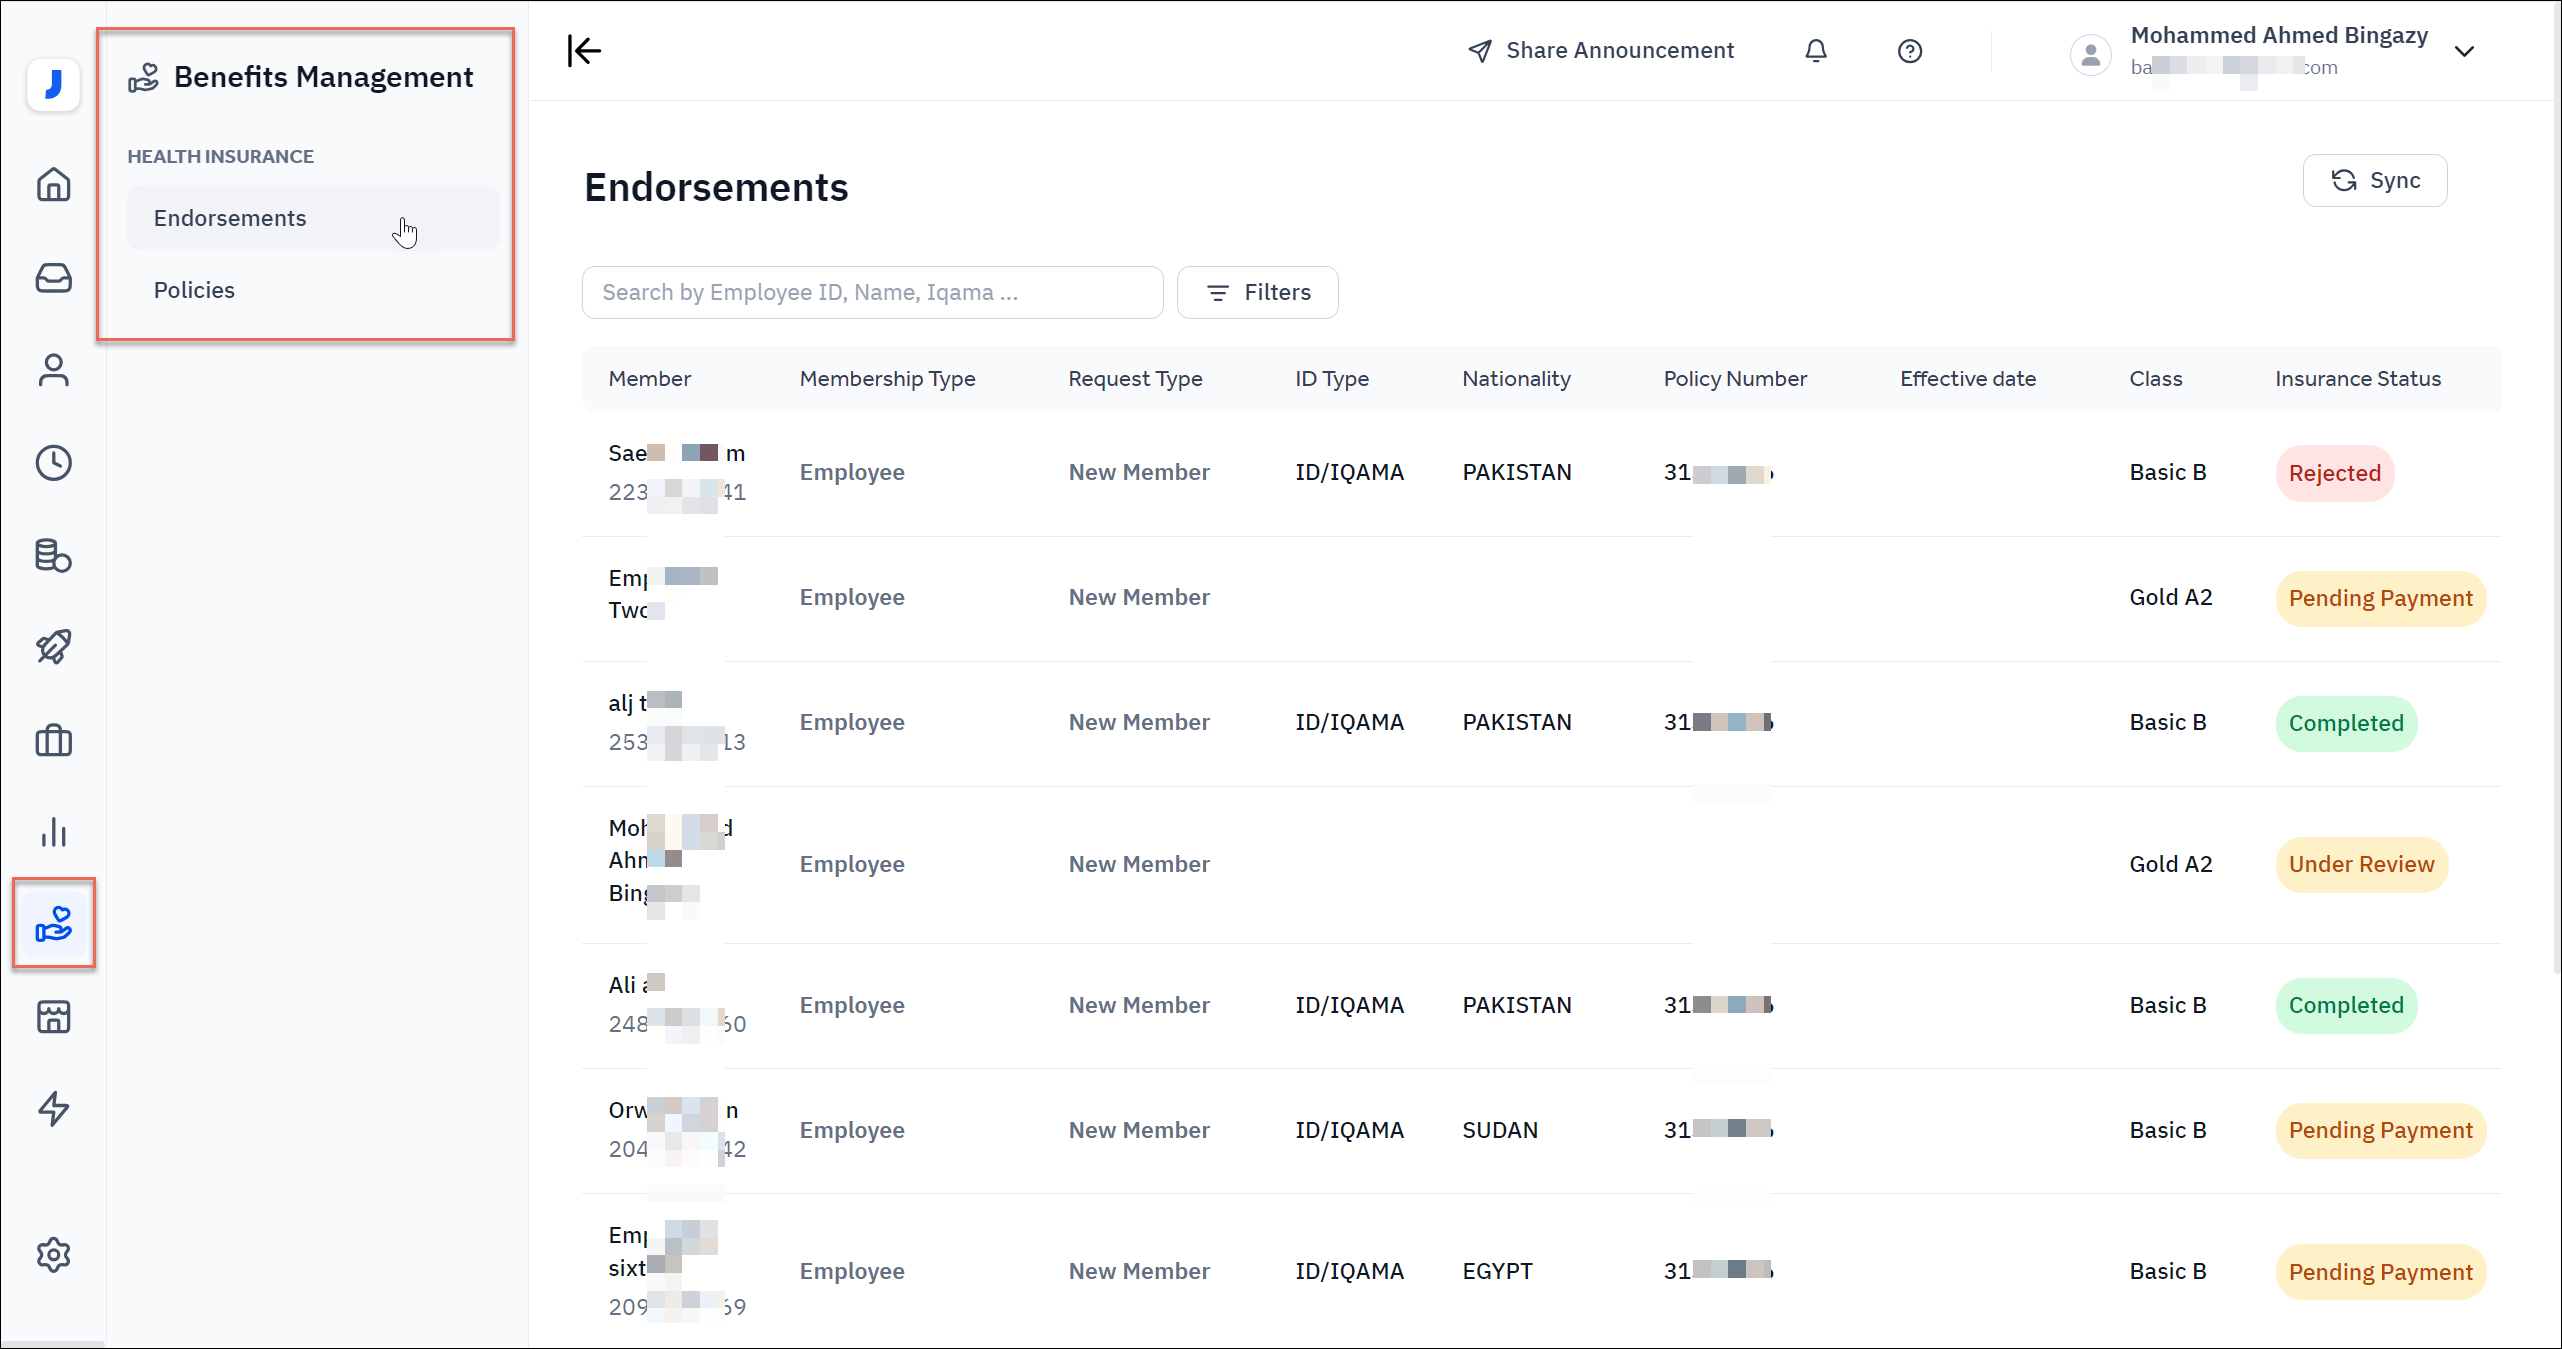Image resolution: width=2562 pixels, height=1349 pixels.
Task: Open the Filters options
Action: (1258, 292)
